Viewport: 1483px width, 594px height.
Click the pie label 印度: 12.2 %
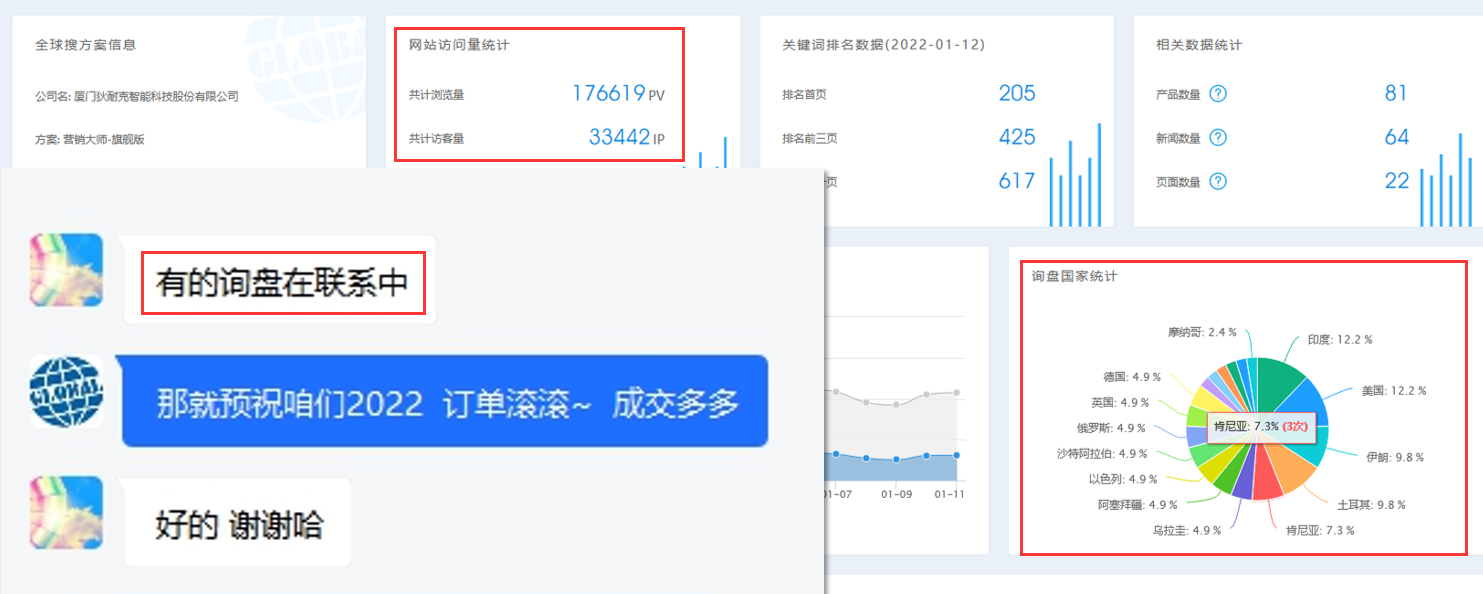click(1340, 340)
